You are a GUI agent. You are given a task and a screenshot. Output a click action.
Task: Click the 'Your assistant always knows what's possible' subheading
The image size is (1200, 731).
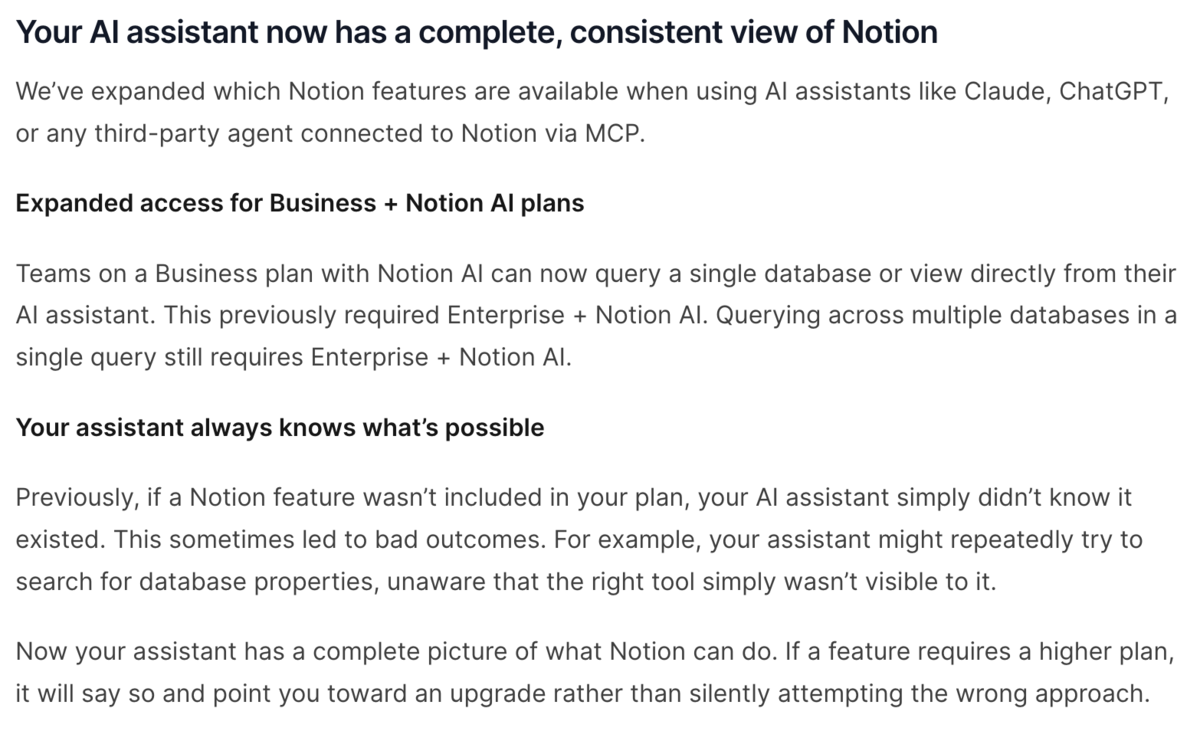[x=280, y=428]
